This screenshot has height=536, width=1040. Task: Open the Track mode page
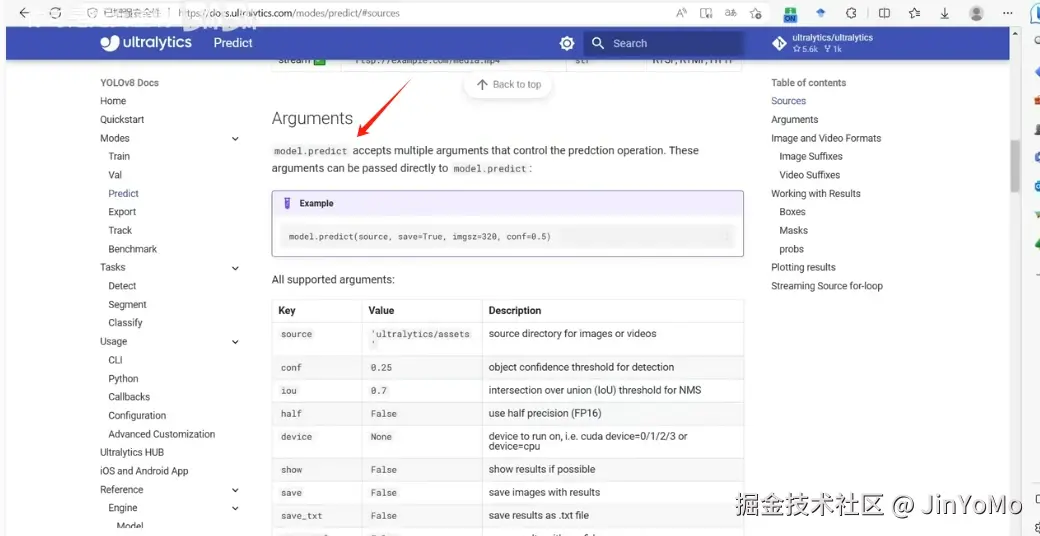(x=120, y=230)
